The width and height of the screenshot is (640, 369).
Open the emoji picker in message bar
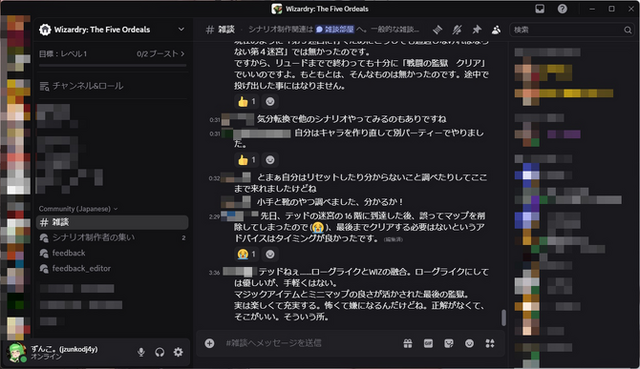[x=469, y=343]
